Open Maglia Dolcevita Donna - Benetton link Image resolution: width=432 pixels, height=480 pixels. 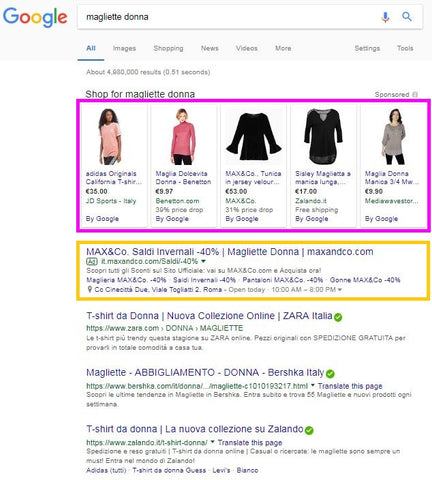pyautogui.click(x=183, y=178)
